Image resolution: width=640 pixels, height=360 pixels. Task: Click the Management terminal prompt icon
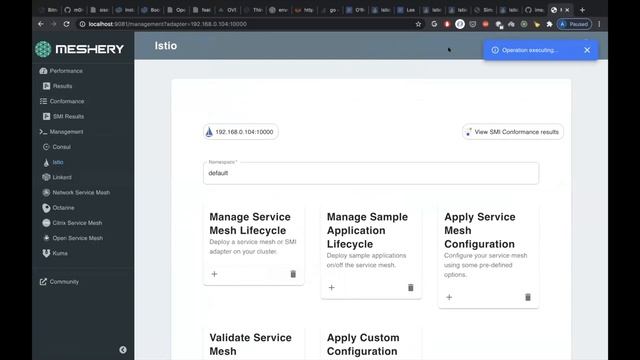43,132
